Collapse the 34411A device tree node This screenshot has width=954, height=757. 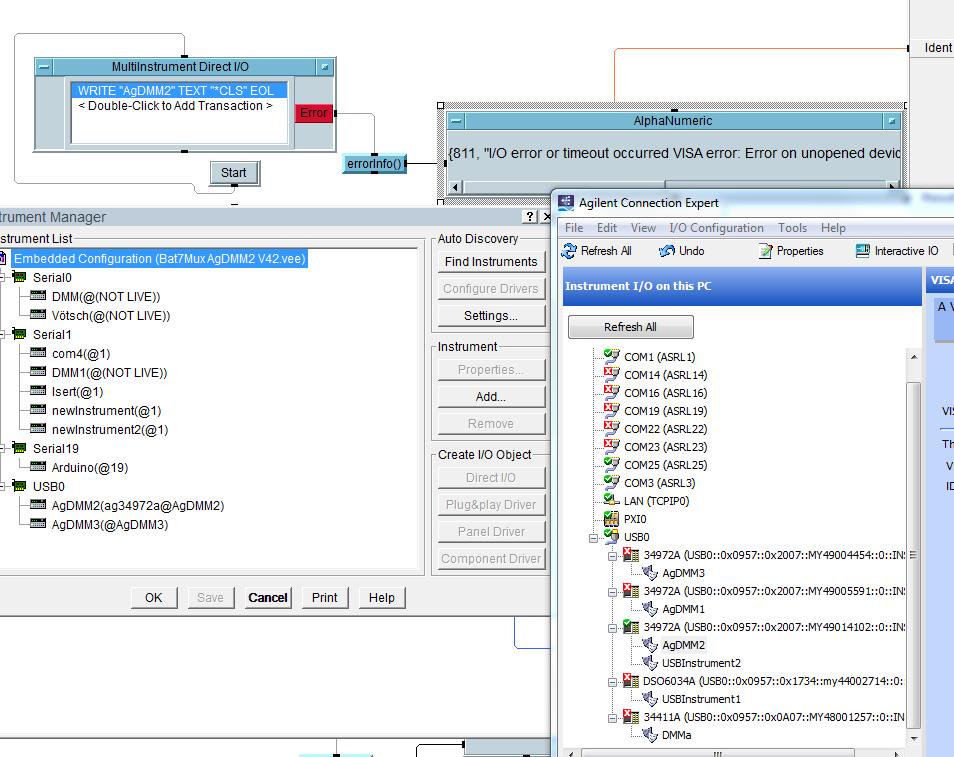612,717
